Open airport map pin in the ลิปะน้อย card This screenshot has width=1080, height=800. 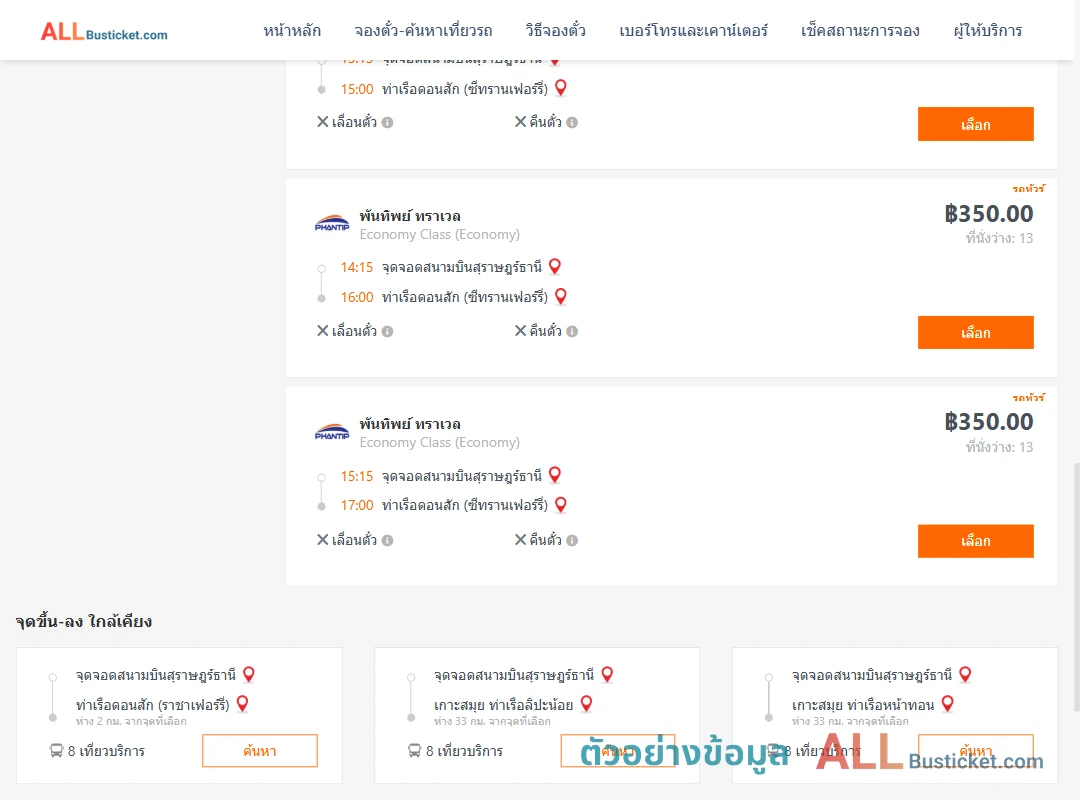click(607, 674)
